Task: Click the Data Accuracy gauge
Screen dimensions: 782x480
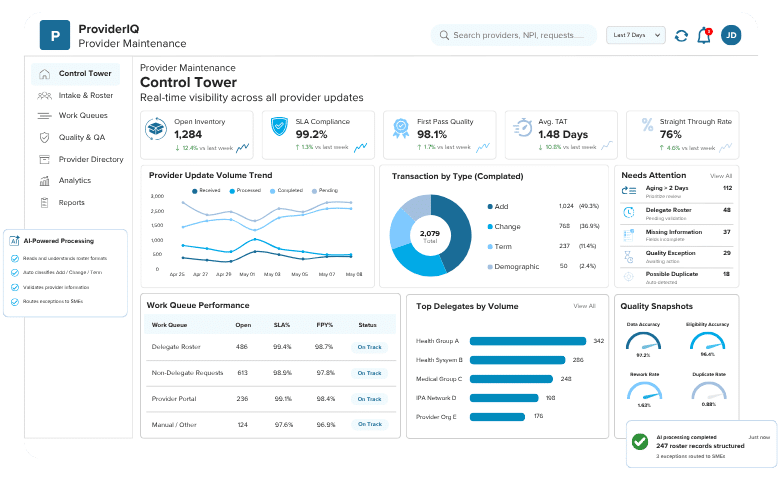Action: 643,341
